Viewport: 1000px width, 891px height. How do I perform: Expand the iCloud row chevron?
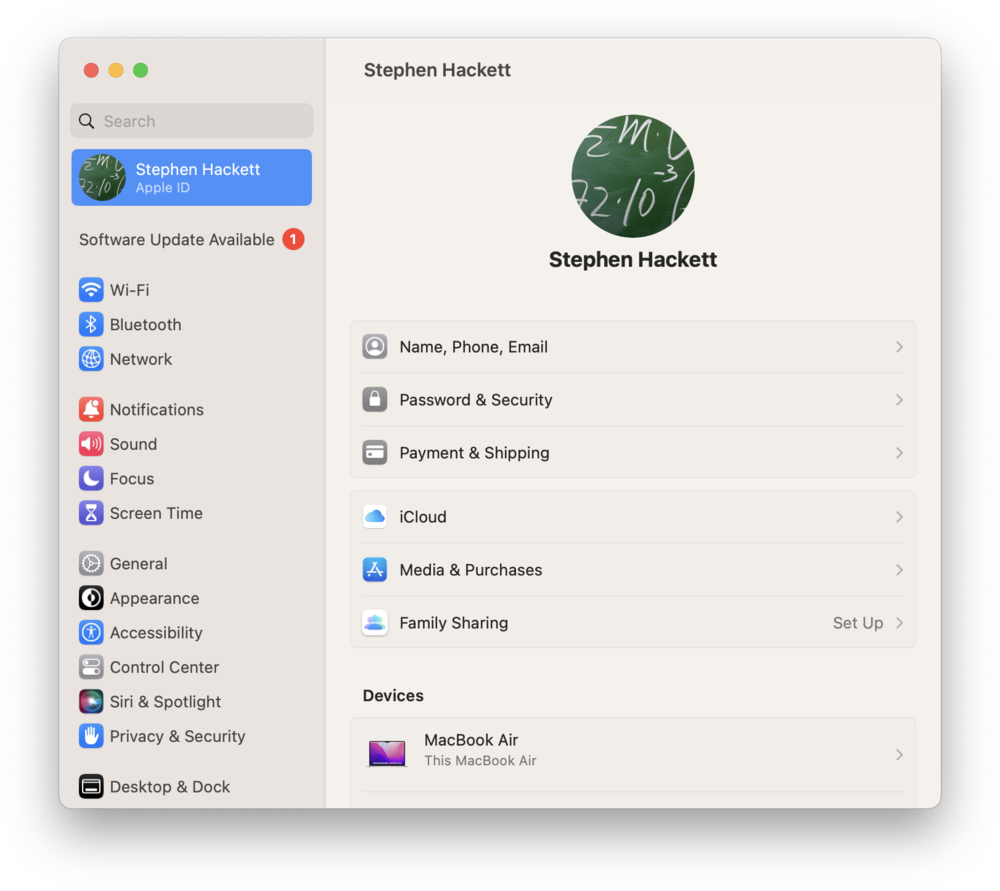pyautogui.click(x=899, y=516)
